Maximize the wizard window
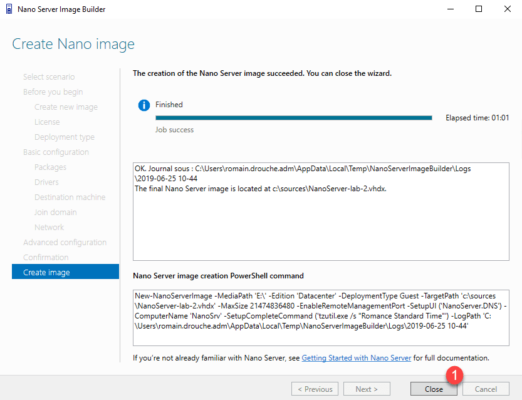The width and height of the screenshot is (522, 400). [479, 9]
